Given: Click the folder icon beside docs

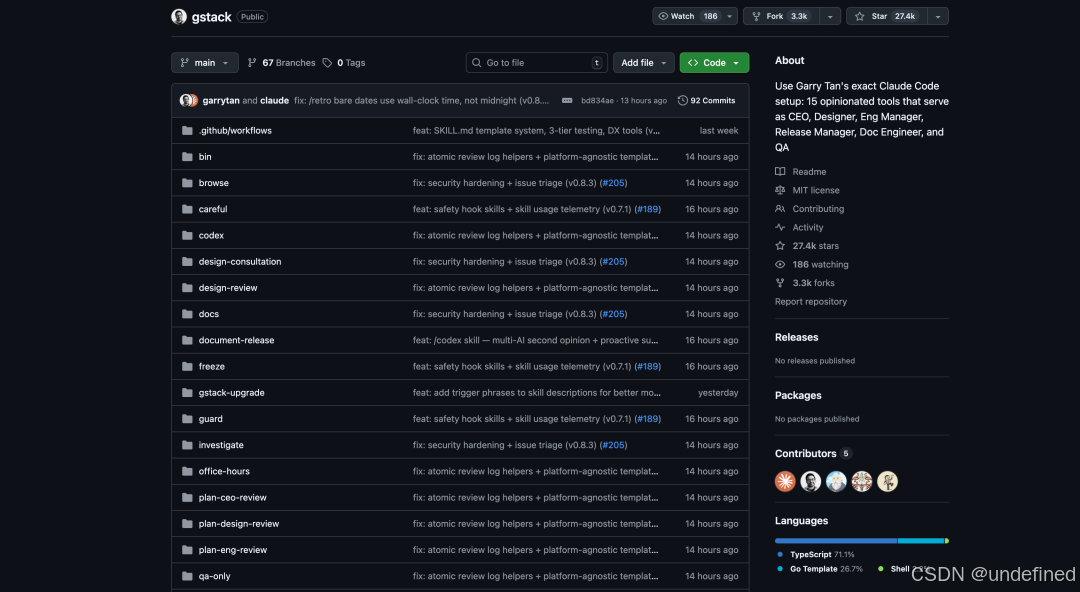Looking at the screenshot, I should [x=187, y=314].
